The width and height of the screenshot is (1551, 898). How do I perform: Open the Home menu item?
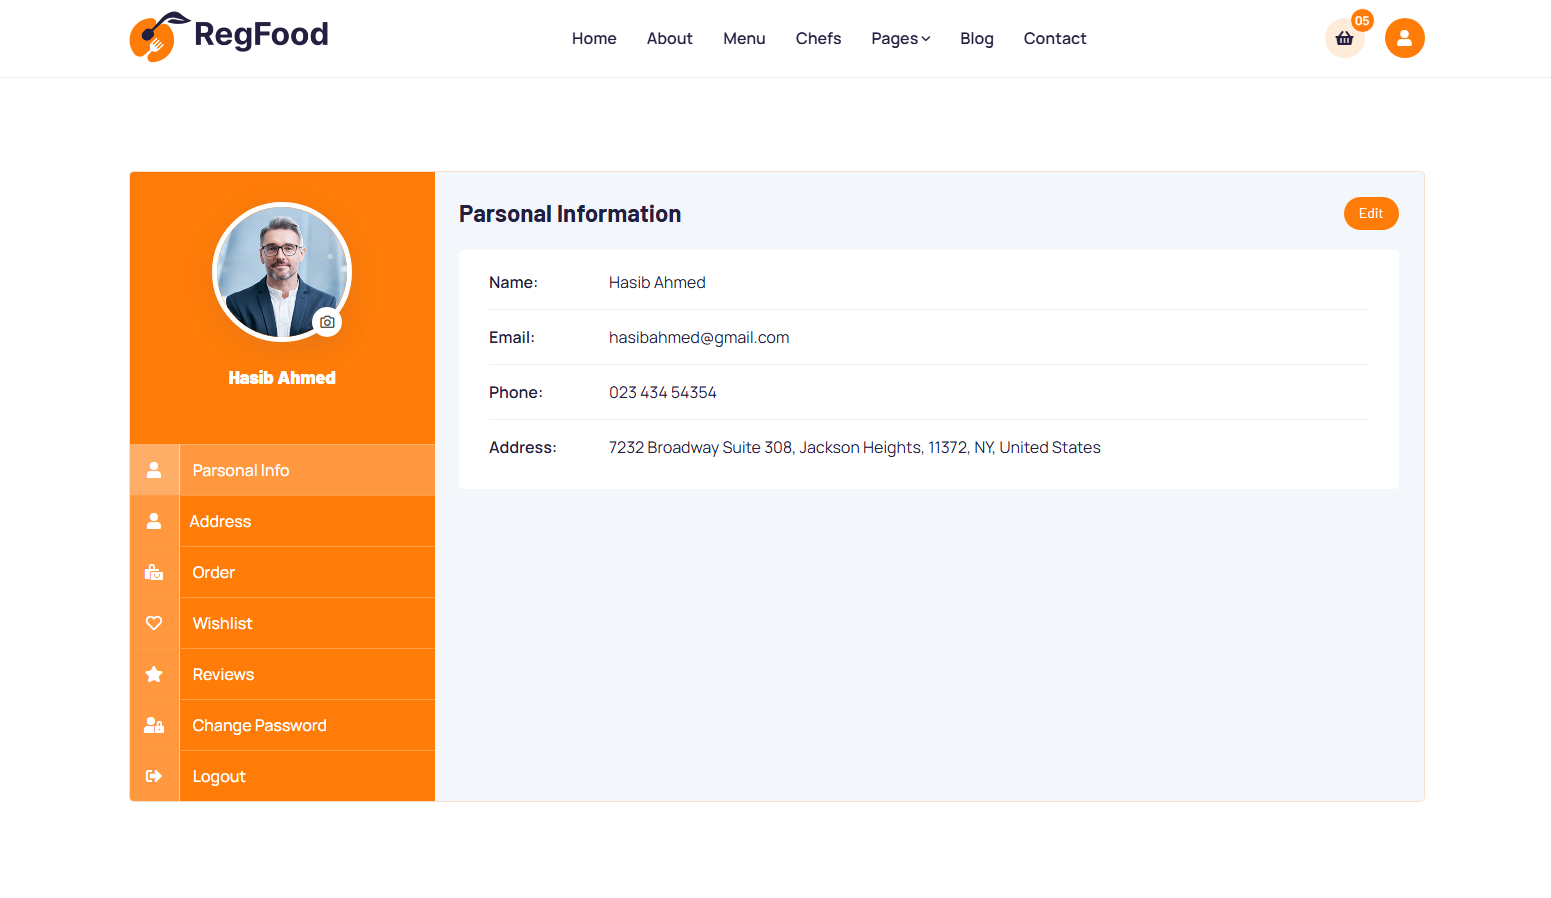[x=594, y=38]
